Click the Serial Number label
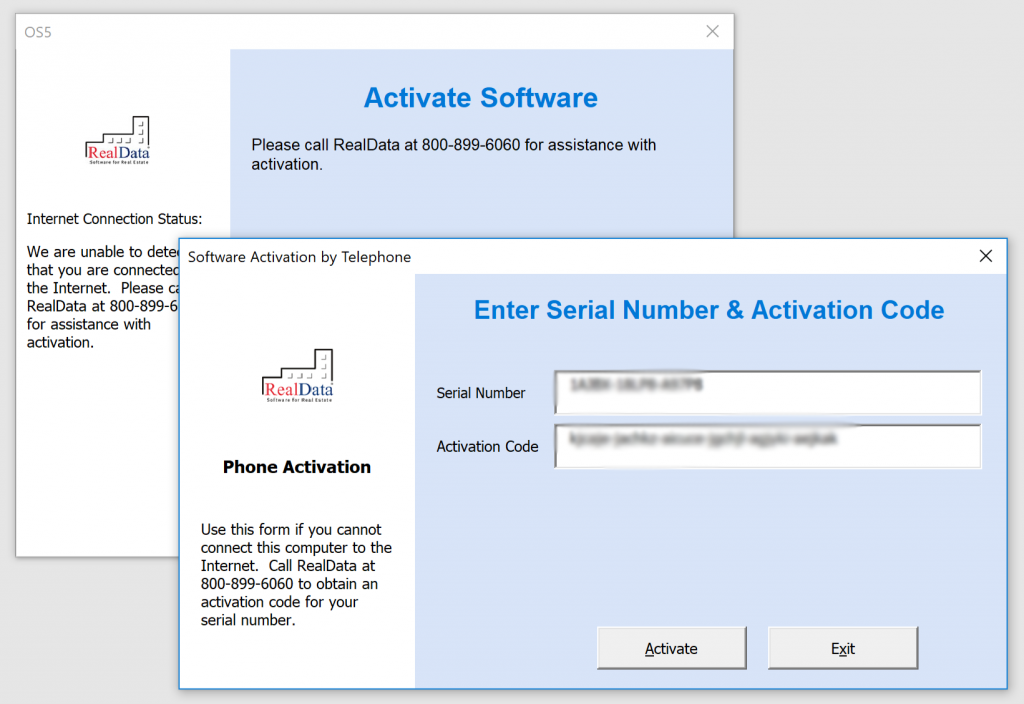The width and height of the screenshot is (1024, 704). [481, 393]
